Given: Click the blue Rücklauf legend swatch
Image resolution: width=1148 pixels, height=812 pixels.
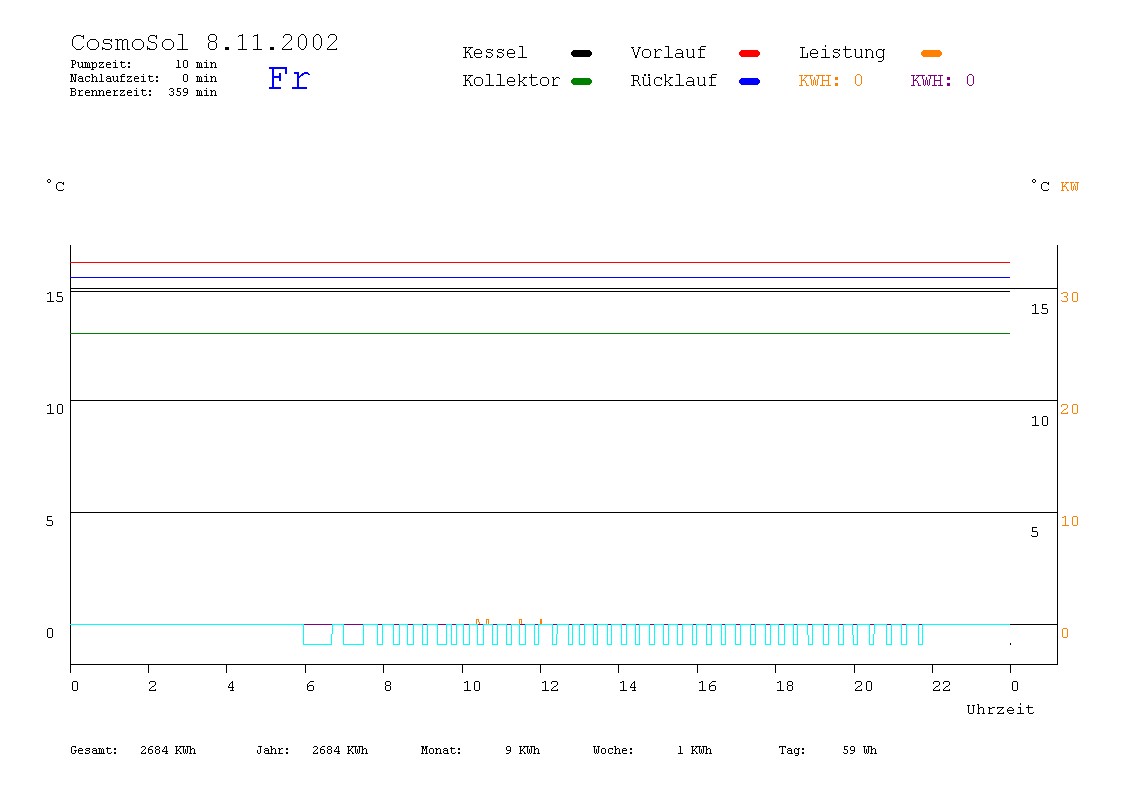Looking at the screenshot, I should [x=750, y=81].
